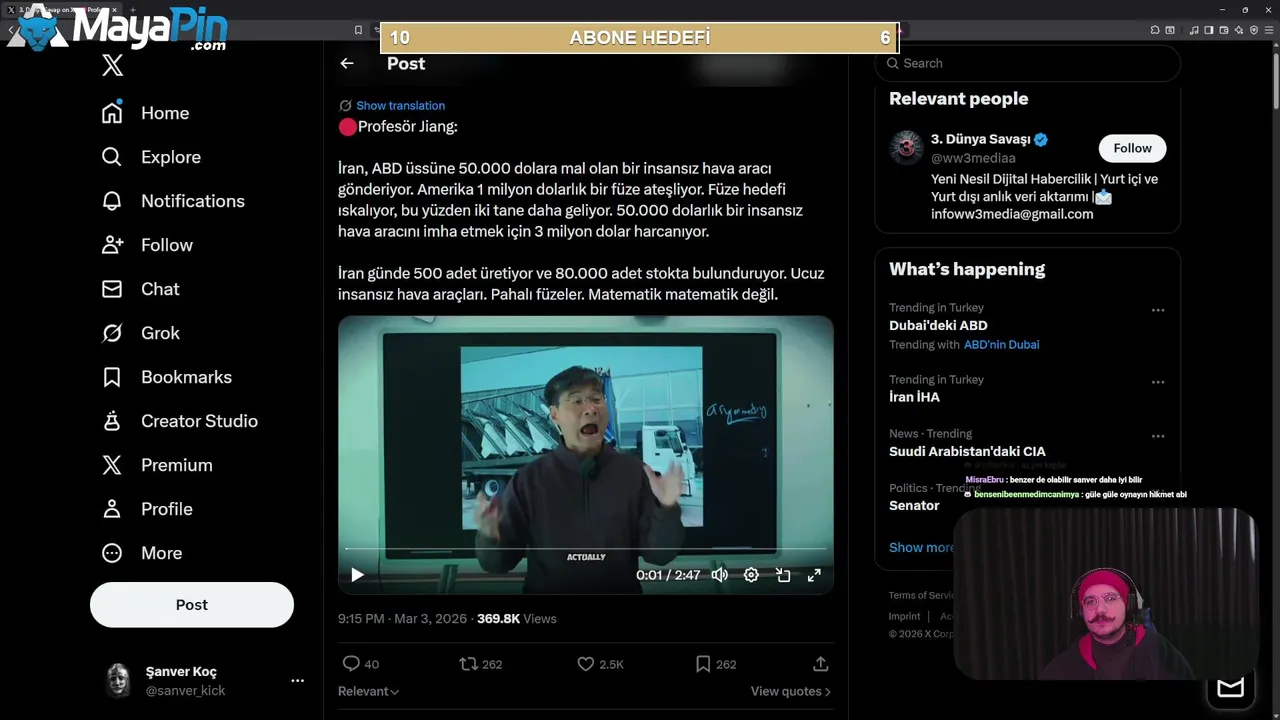Click Şanver Koç account avatar
Screen dimensions: 1280x720
[x=119, y=680]
